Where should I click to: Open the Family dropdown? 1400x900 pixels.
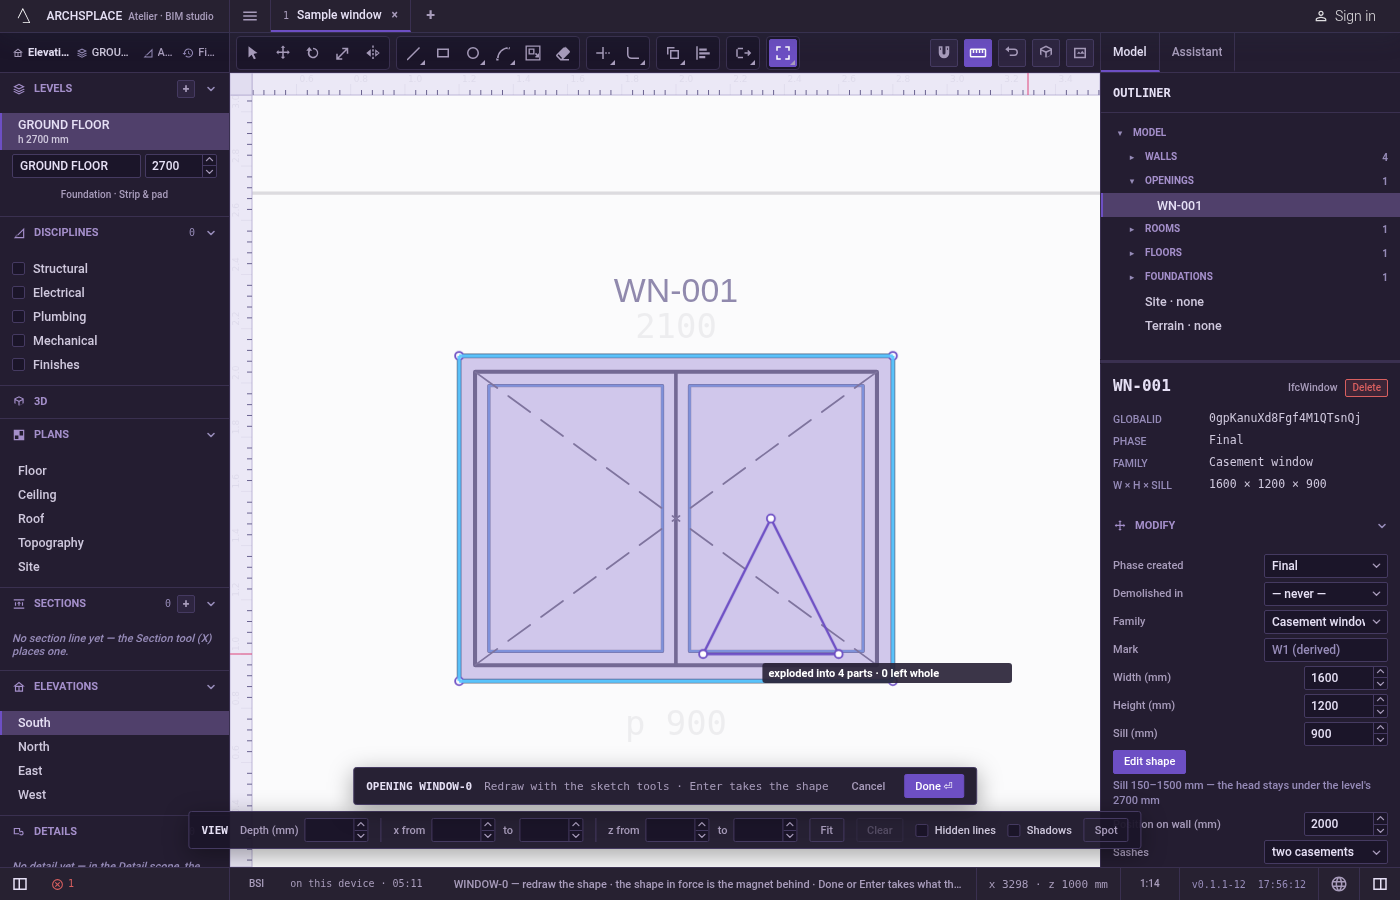pos(1326,622)
